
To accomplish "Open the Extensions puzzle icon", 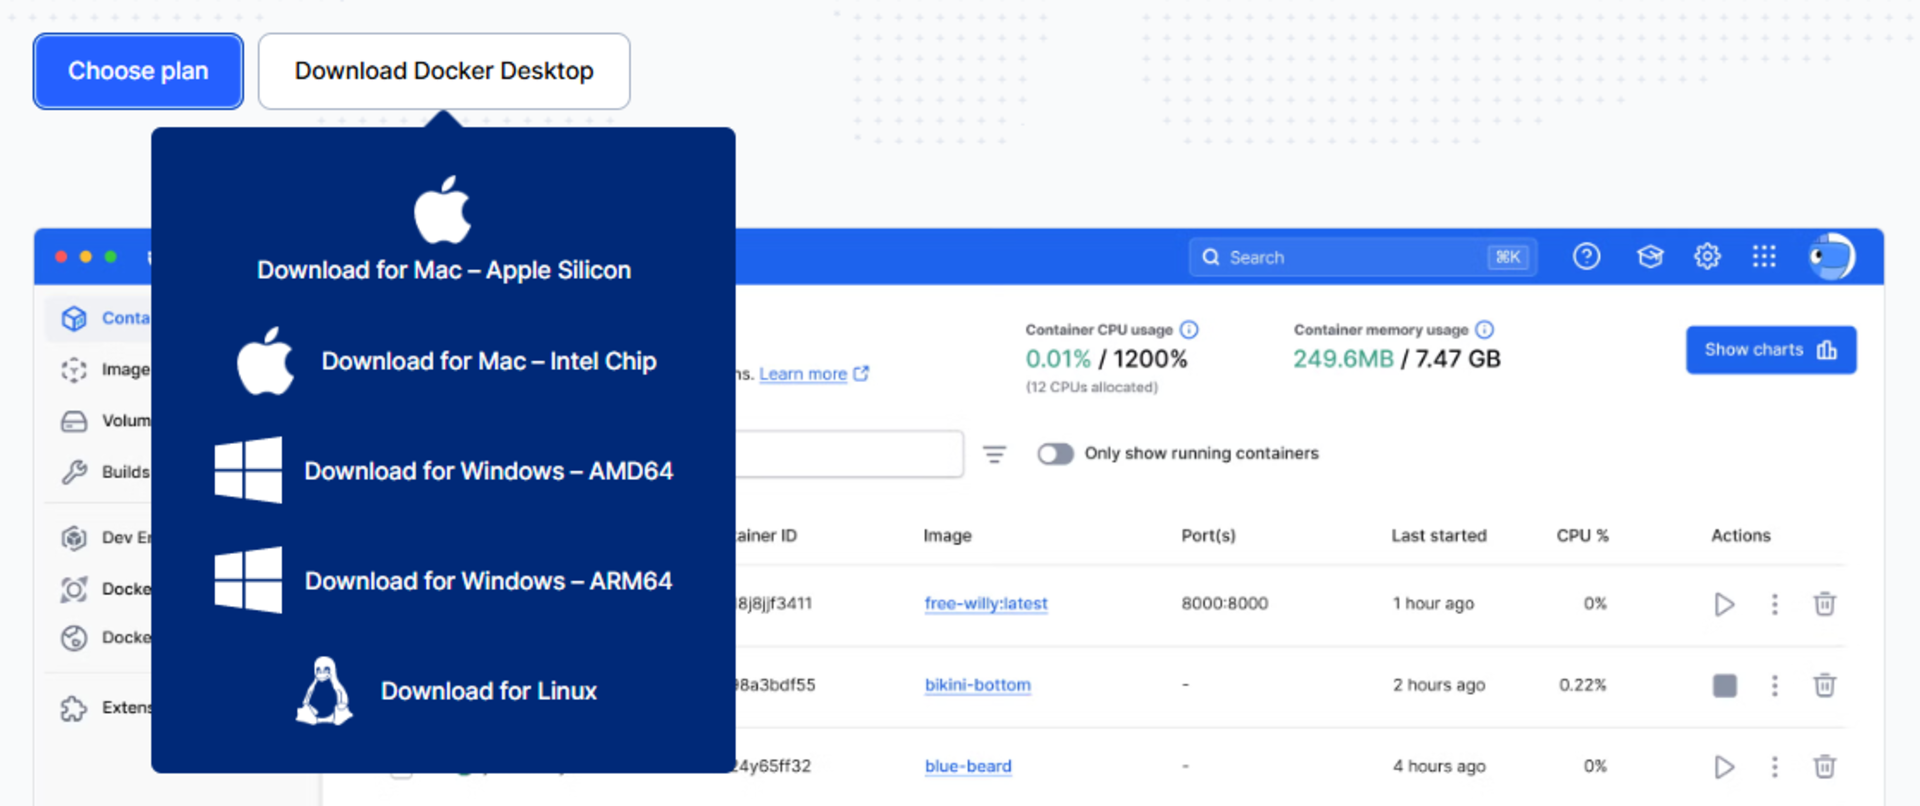I will click(x=74, y=708).
